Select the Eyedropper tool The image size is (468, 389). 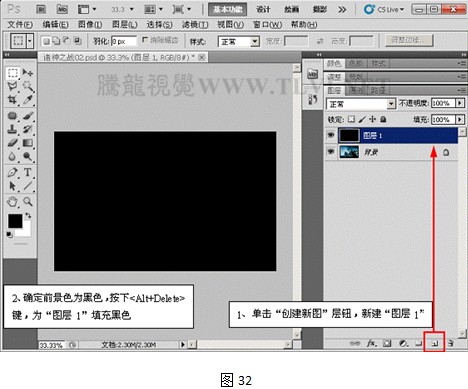click(28, 100)
